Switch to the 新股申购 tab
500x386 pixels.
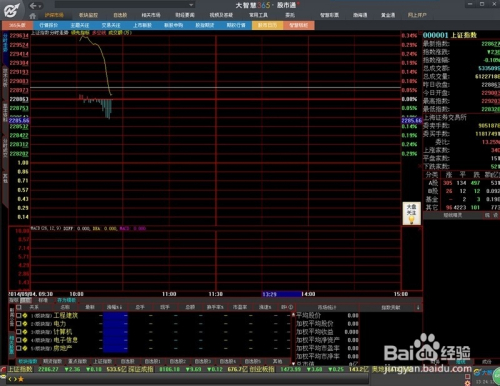click(x=174, y=25)
